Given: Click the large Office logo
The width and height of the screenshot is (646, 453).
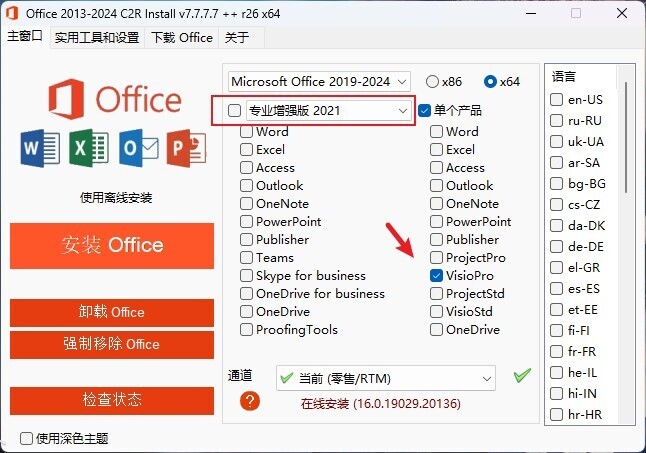Looking at the screenshot, I should [115, 99].
